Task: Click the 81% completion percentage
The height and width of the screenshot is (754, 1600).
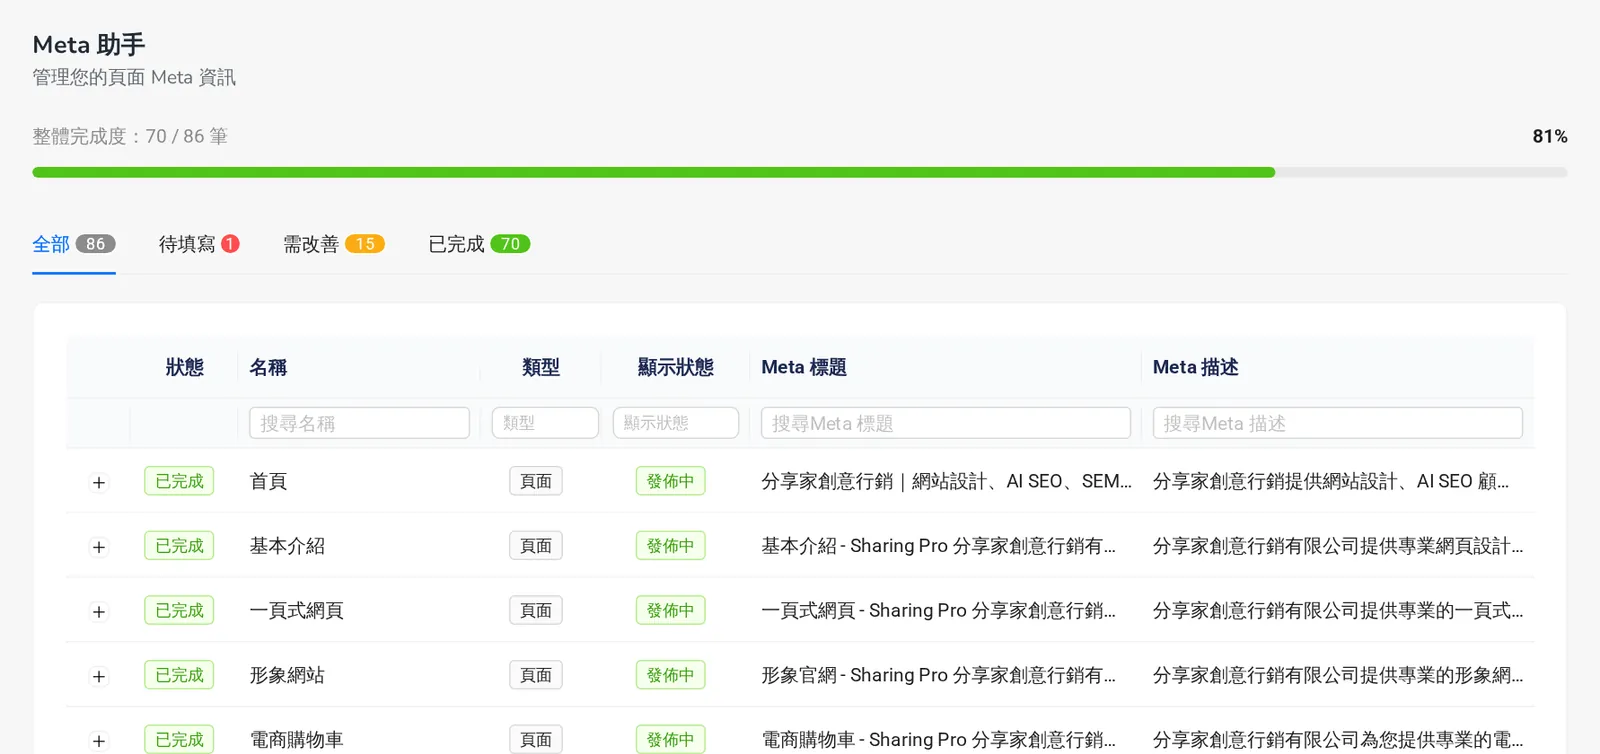Action: click(1550, 136)
